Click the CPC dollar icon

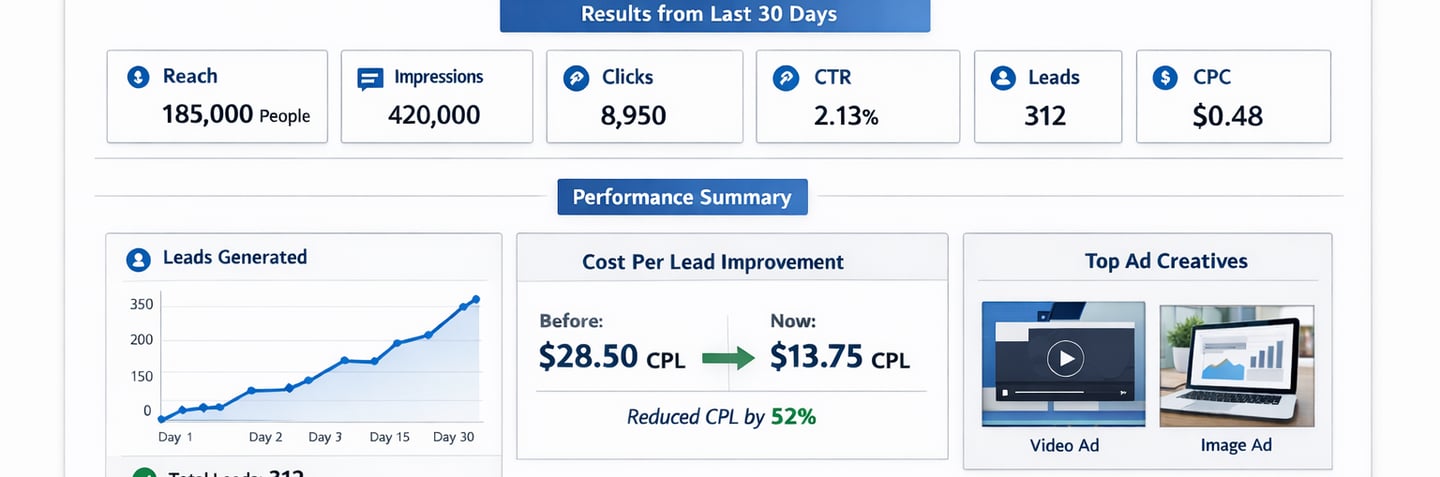(1165, 78)
